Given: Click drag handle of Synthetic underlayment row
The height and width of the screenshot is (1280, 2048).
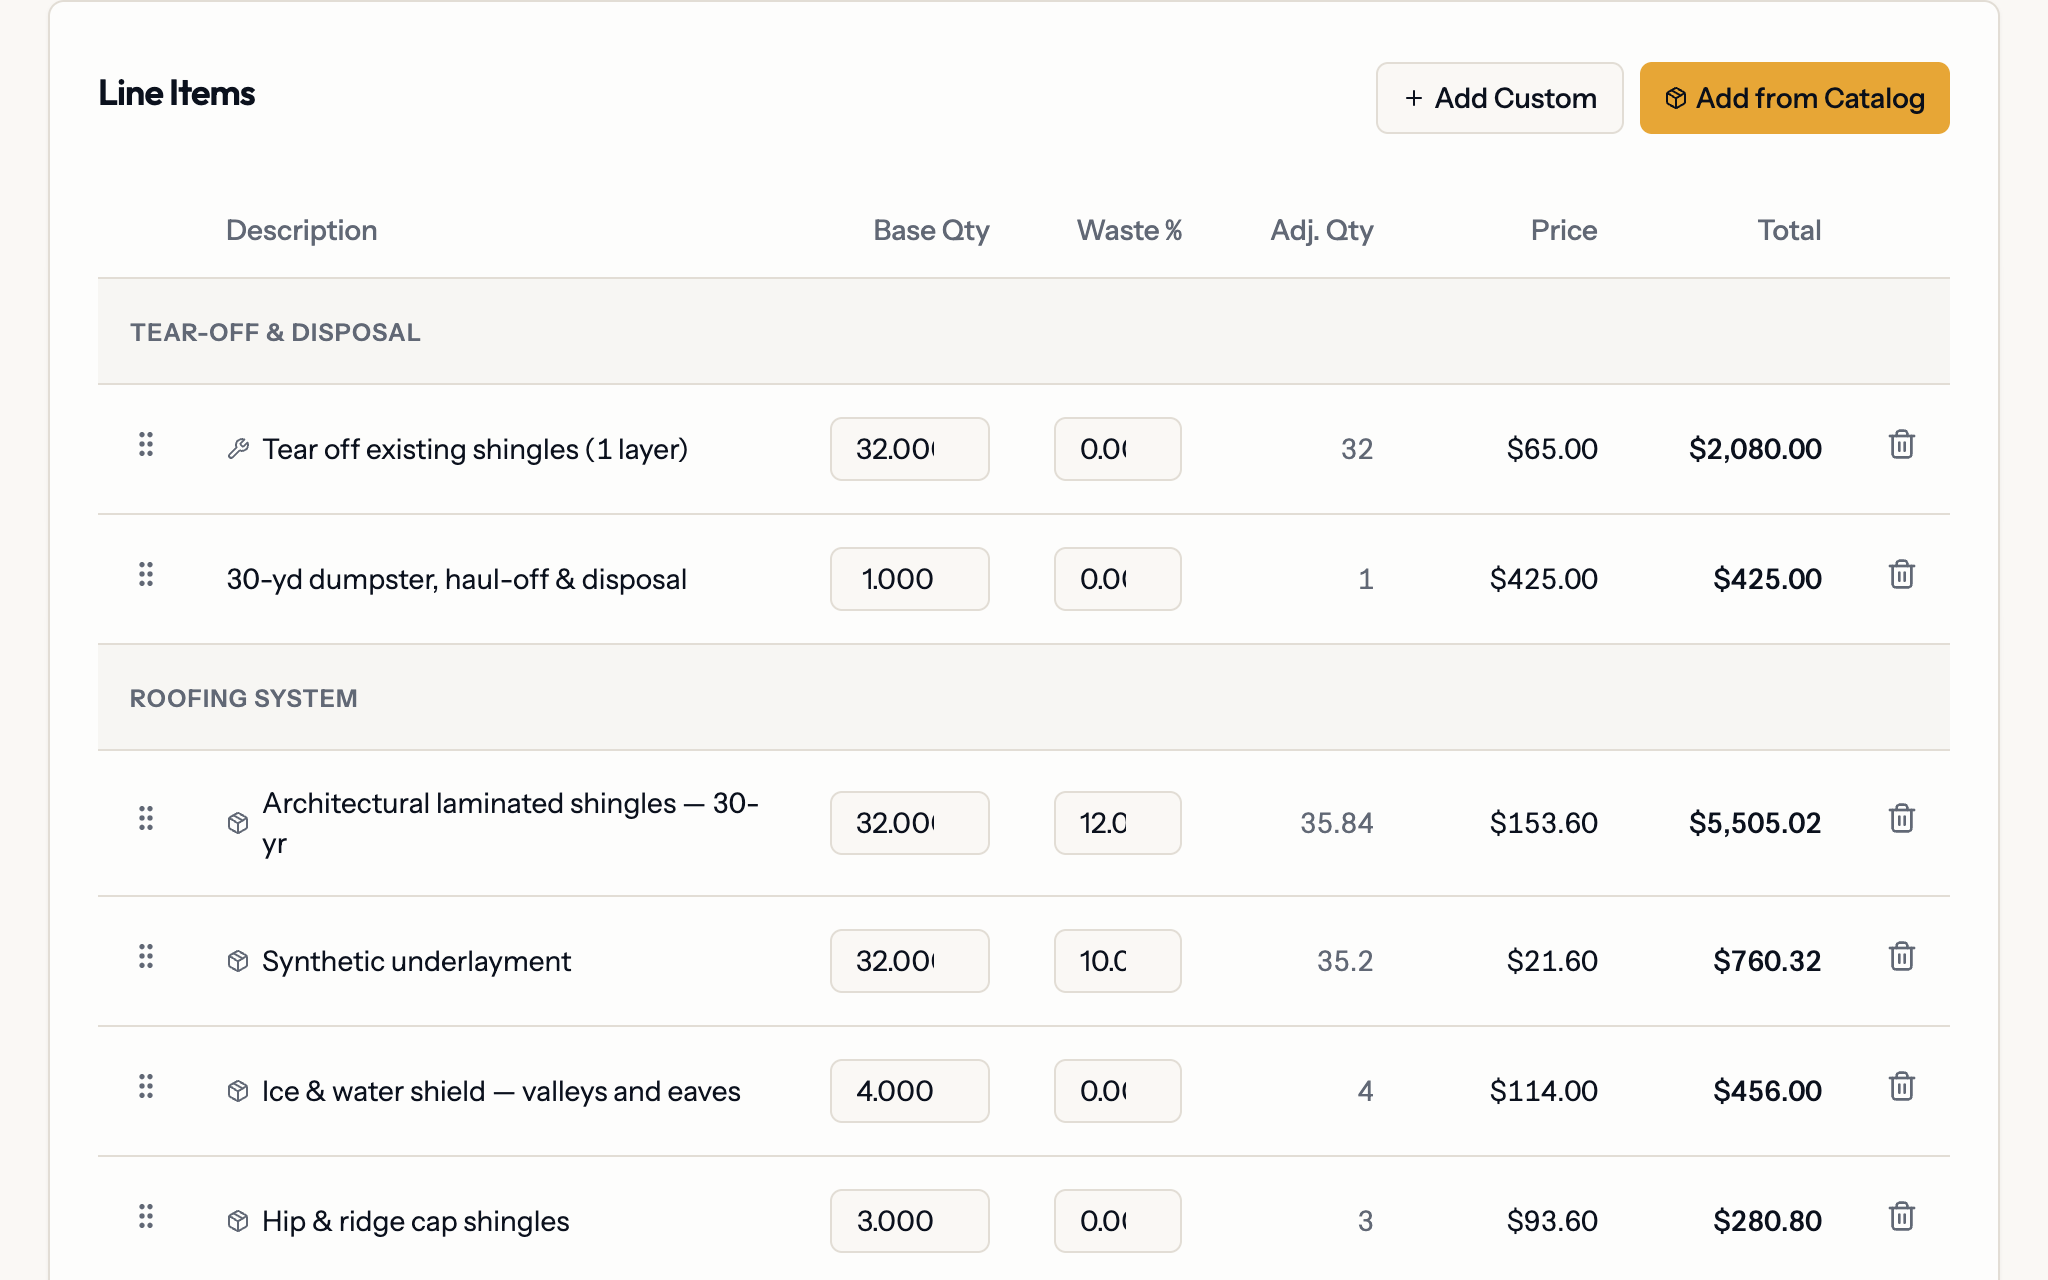Looking at the screenshot, I should 146,957.
